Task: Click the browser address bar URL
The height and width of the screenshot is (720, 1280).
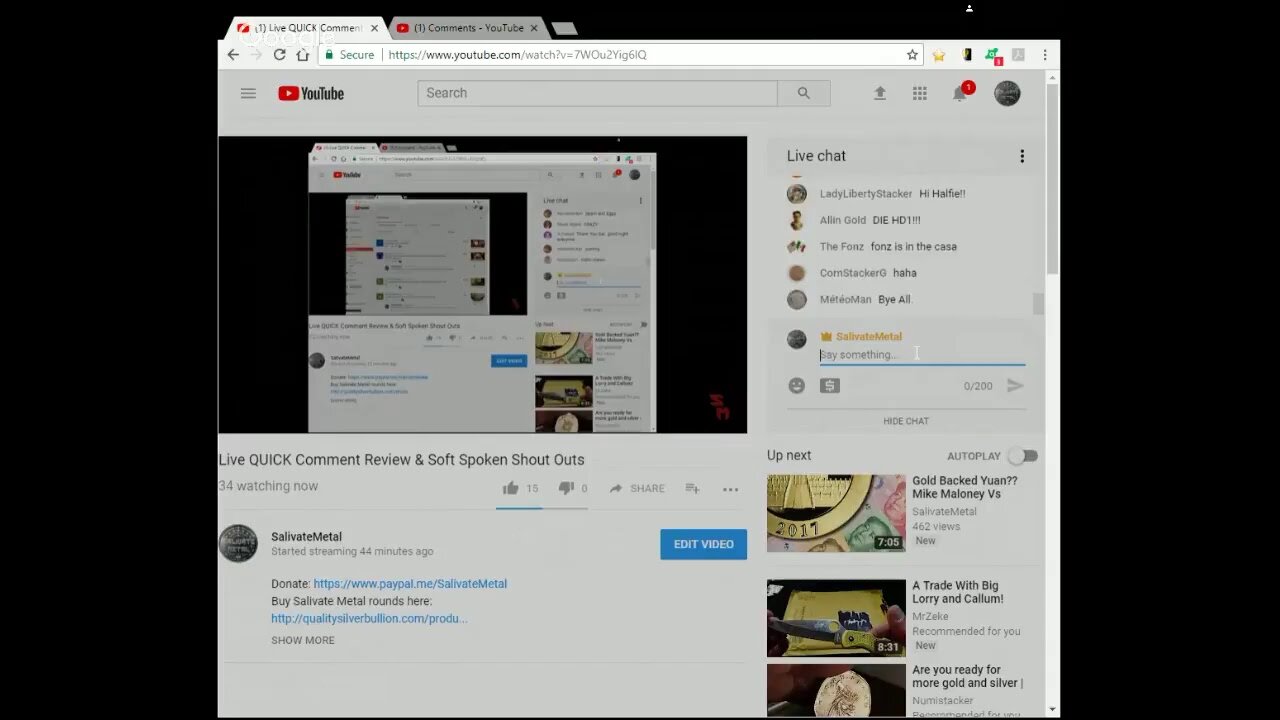Action: [517, 55]
